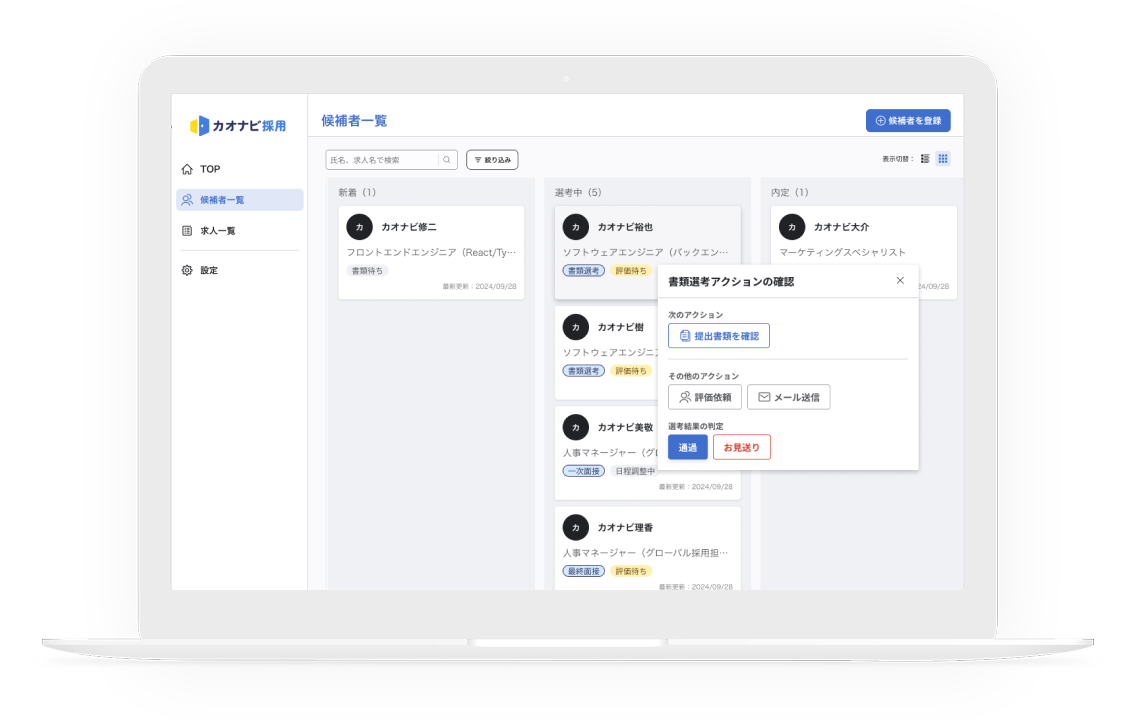This screenshot has height=723, width=1134.
Task: Click 提出書類を確認 button
Action: 718,336
